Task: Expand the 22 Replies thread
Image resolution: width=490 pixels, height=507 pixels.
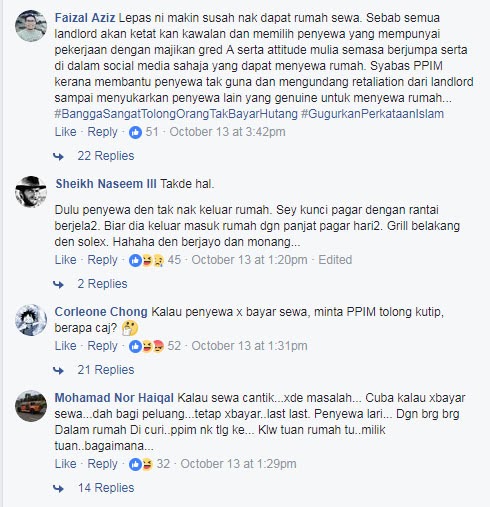Action: [106, 156]
